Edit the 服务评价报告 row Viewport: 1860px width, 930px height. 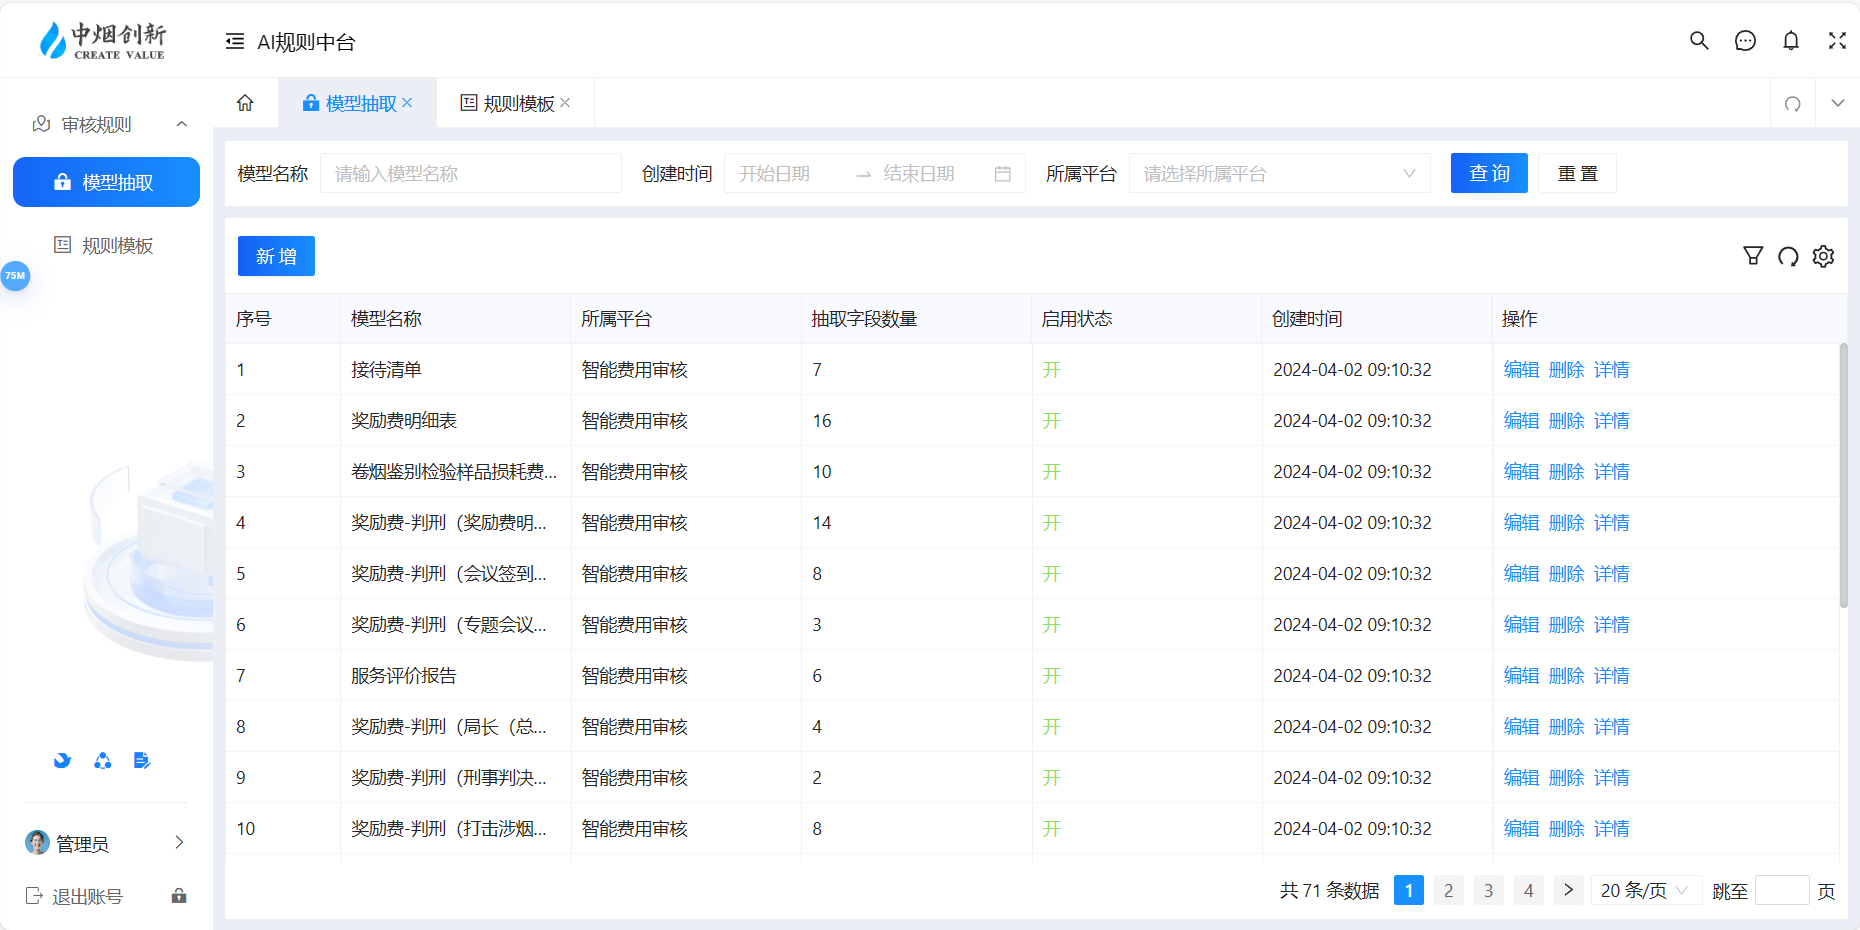[x=1521, y=676]
